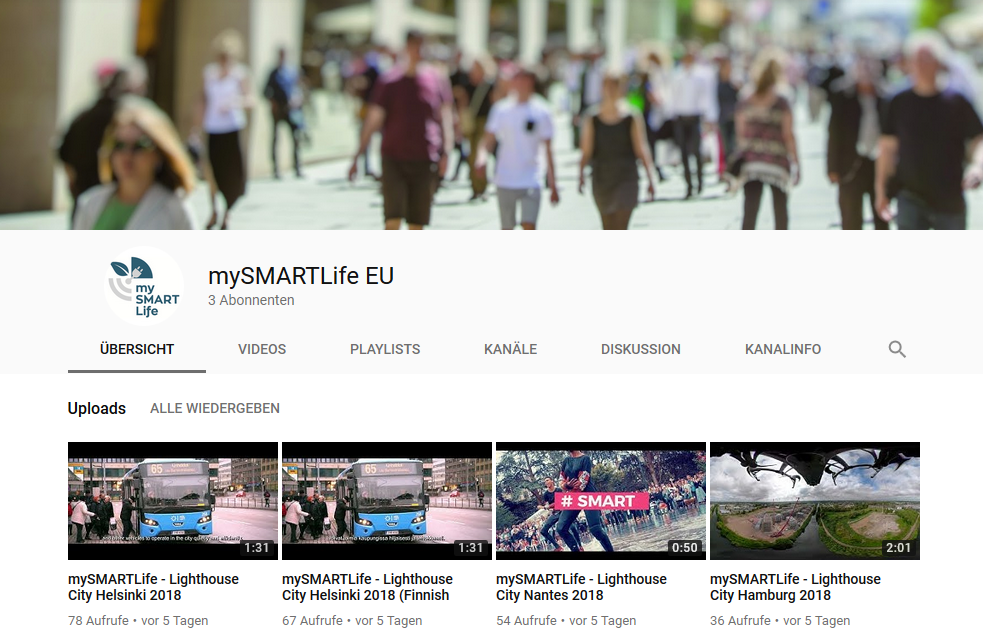Click the '3 Abonnenten' subscriber count
This screenshot has height=642, width=983.
pos(251,300)
